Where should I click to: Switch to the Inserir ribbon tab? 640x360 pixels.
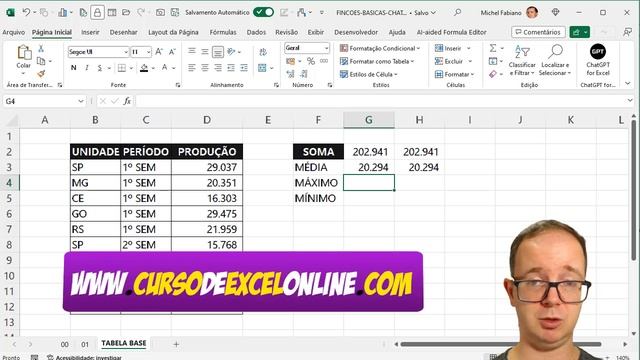click(90, 32)
